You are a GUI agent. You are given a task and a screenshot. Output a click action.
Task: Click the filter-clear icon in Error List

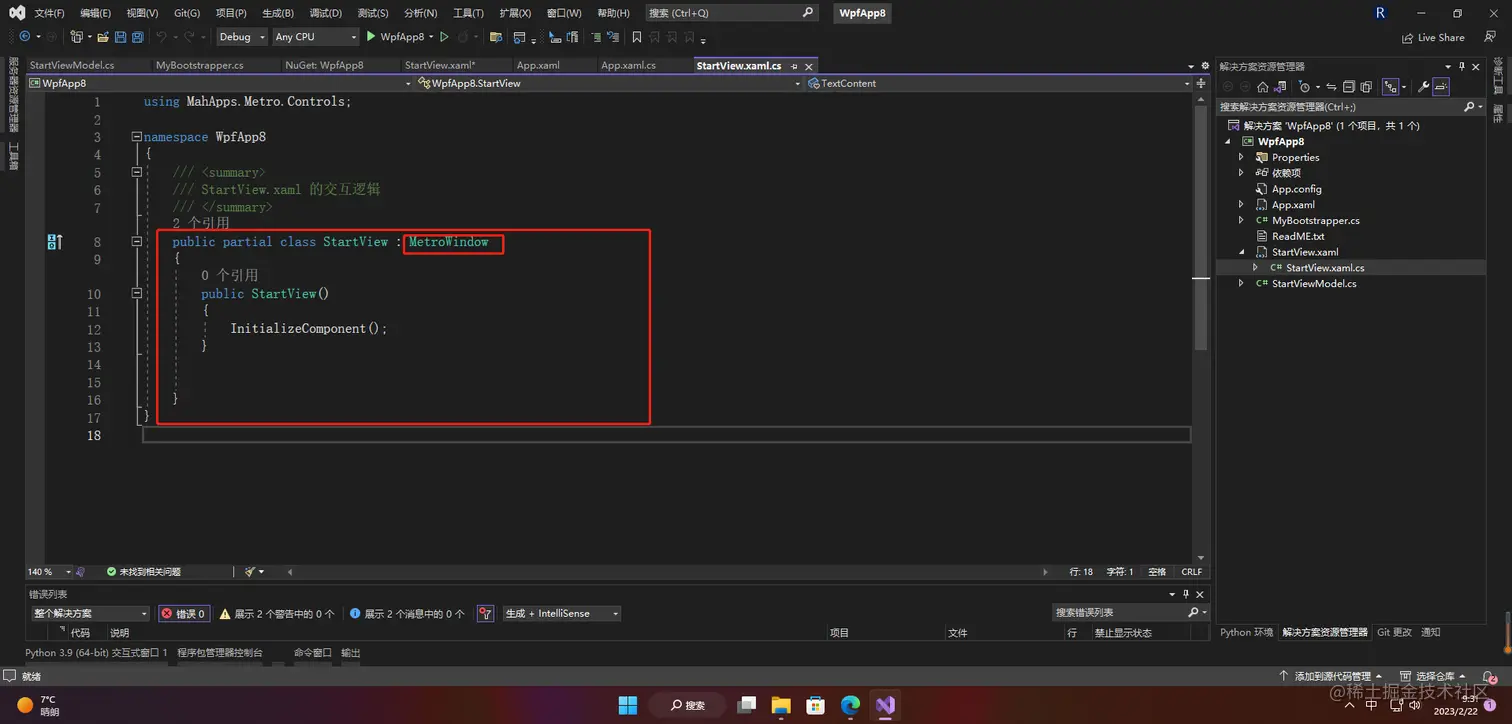tap(485, 613)
